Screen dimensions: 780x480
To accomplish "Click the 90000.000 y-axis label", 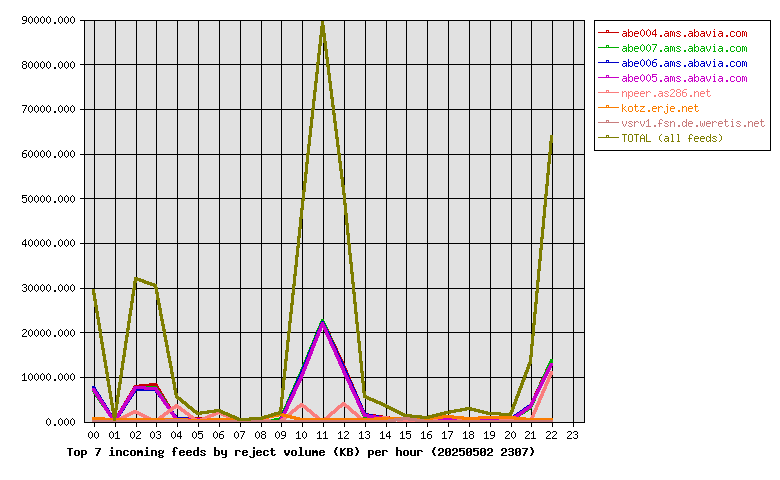I will [x=48, y=20].
